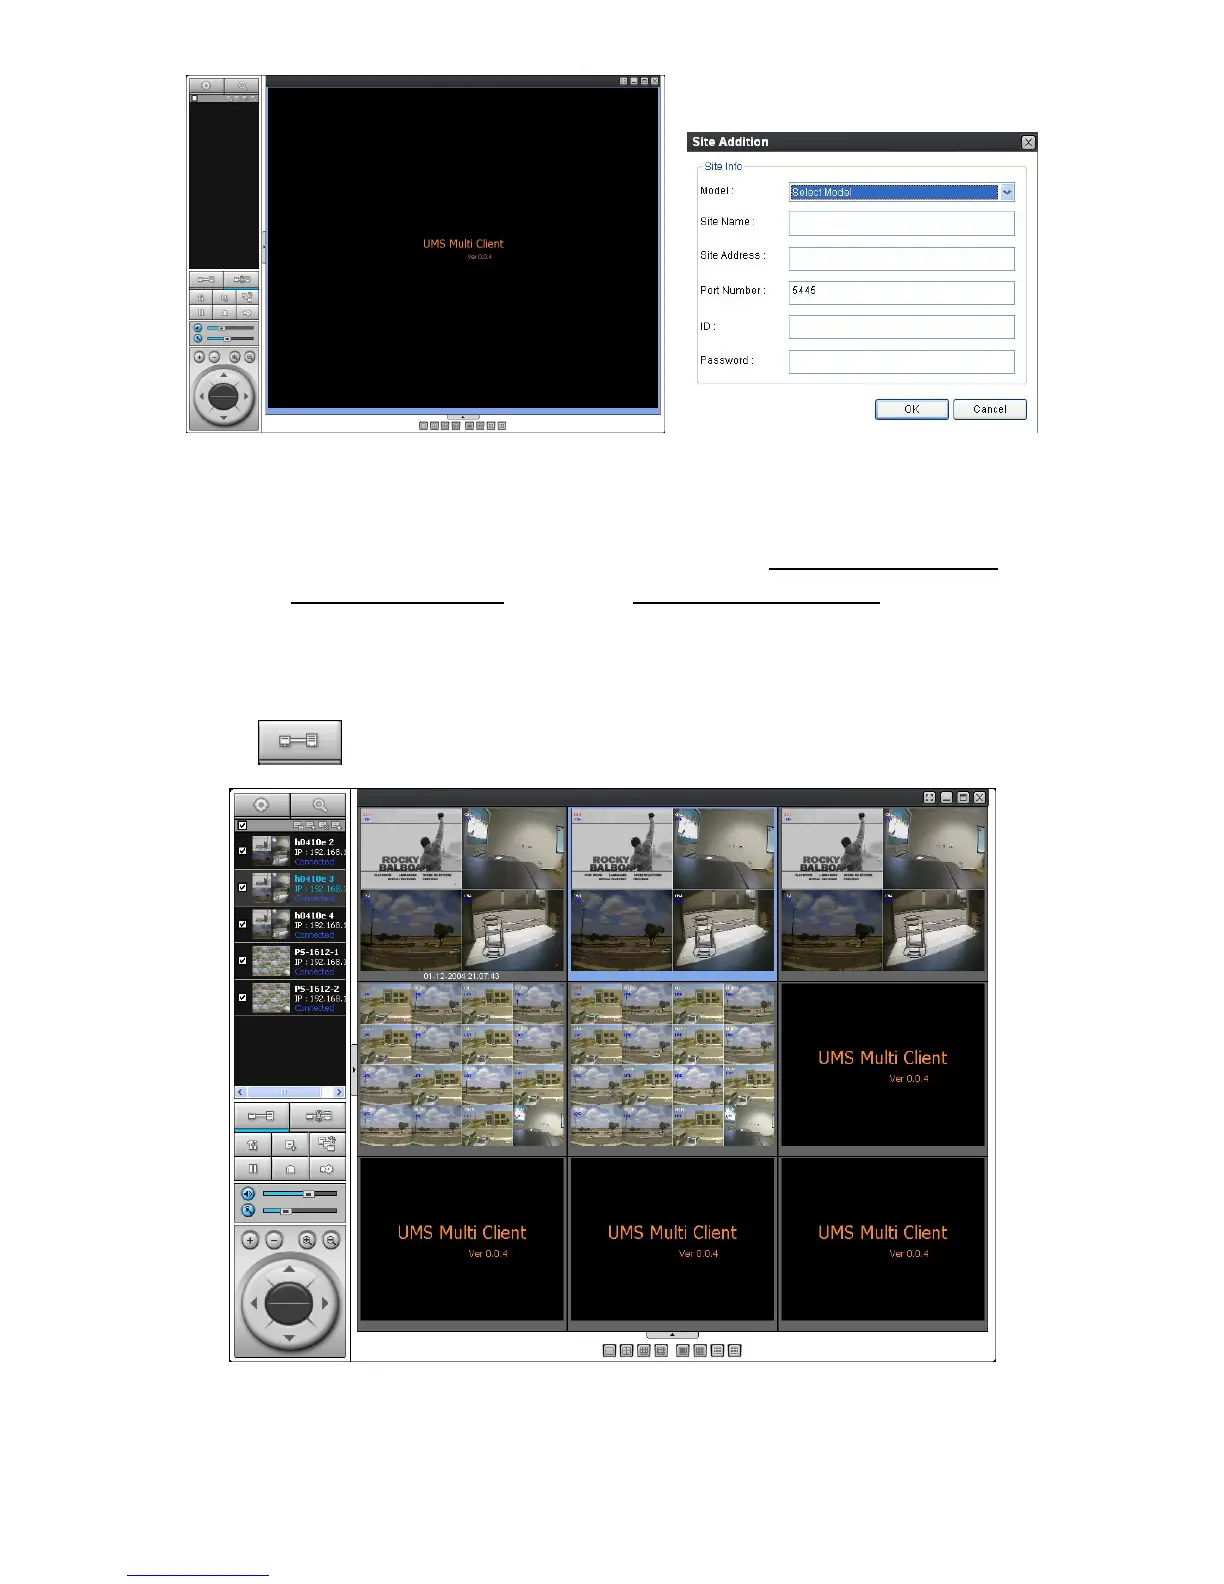
Task: Open the Model combo box in Site Addition
Action: (901, 192)
